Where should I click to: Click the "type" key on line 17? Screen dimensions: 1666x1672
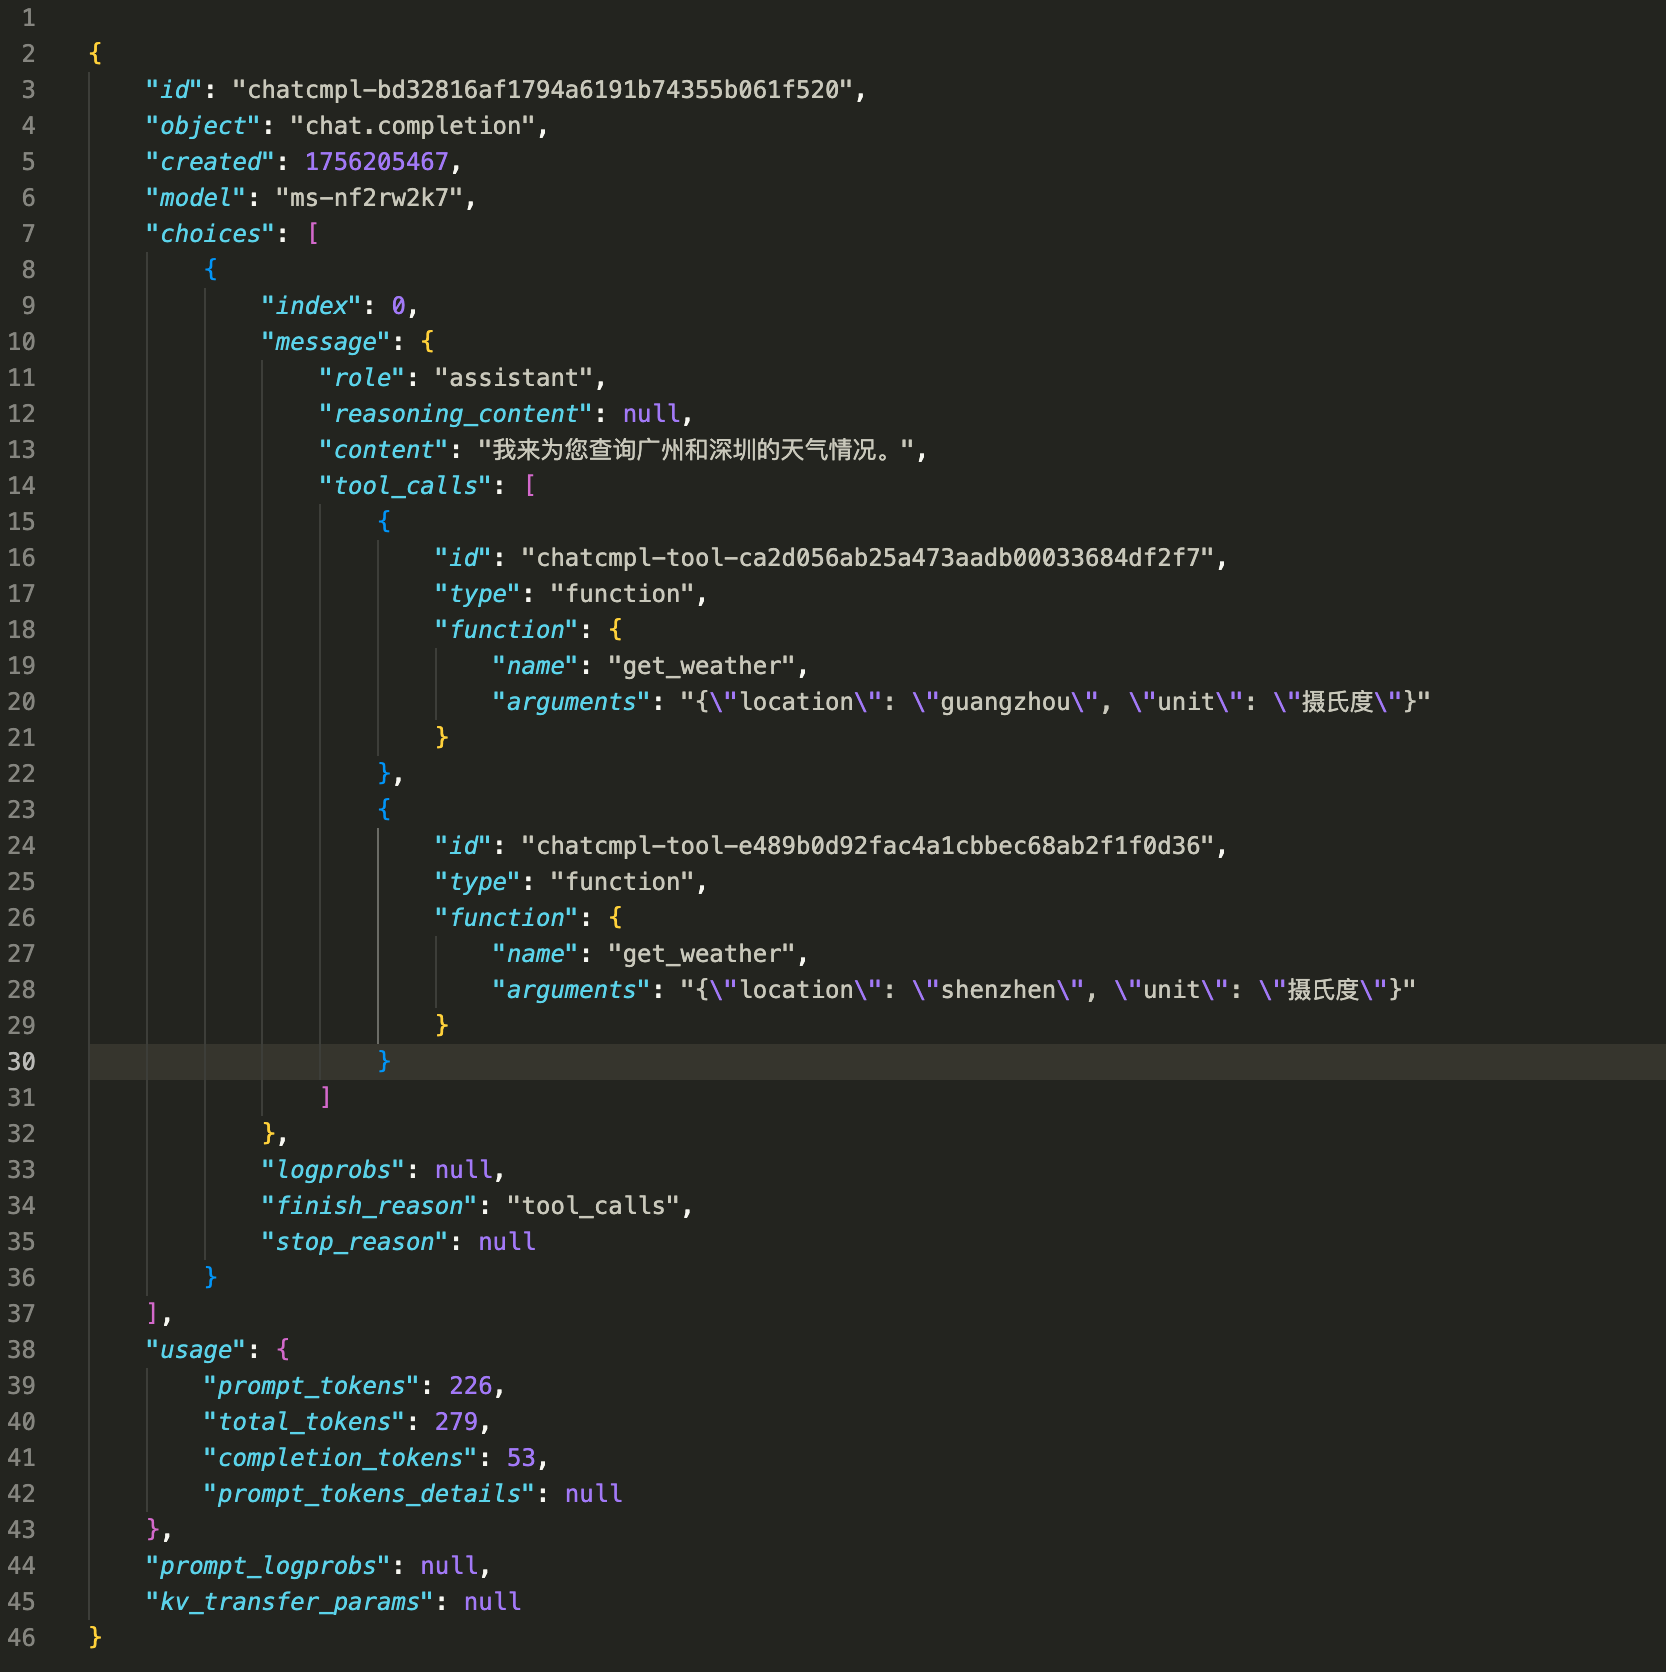click(x=477, y=594)
